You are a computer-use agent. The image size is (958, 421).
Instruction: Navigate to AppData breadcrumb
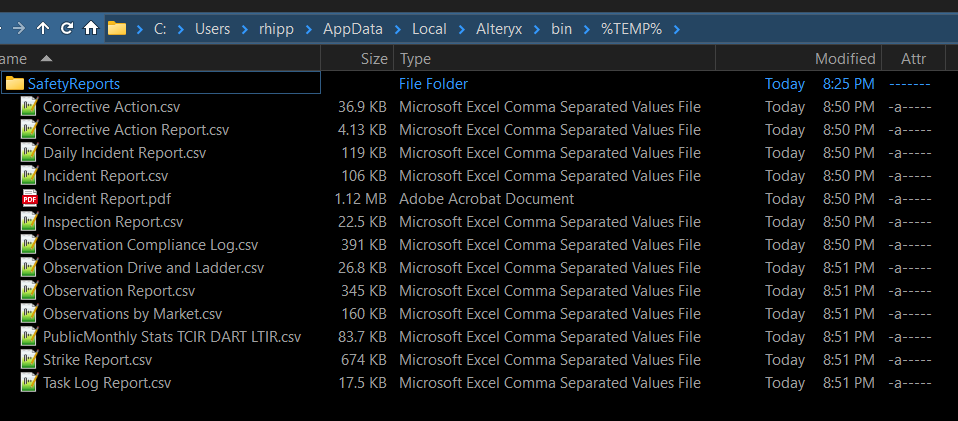coord(353,29)
